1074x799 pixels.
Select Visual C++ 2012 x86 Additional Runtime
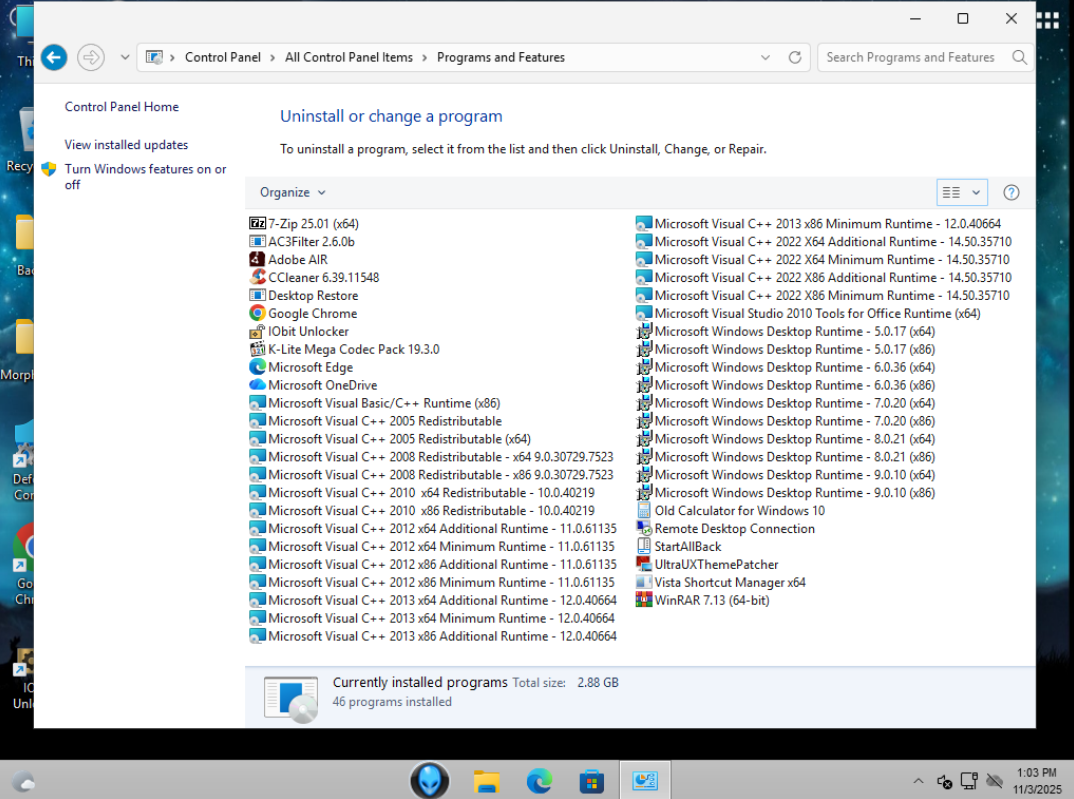[433, 564]
